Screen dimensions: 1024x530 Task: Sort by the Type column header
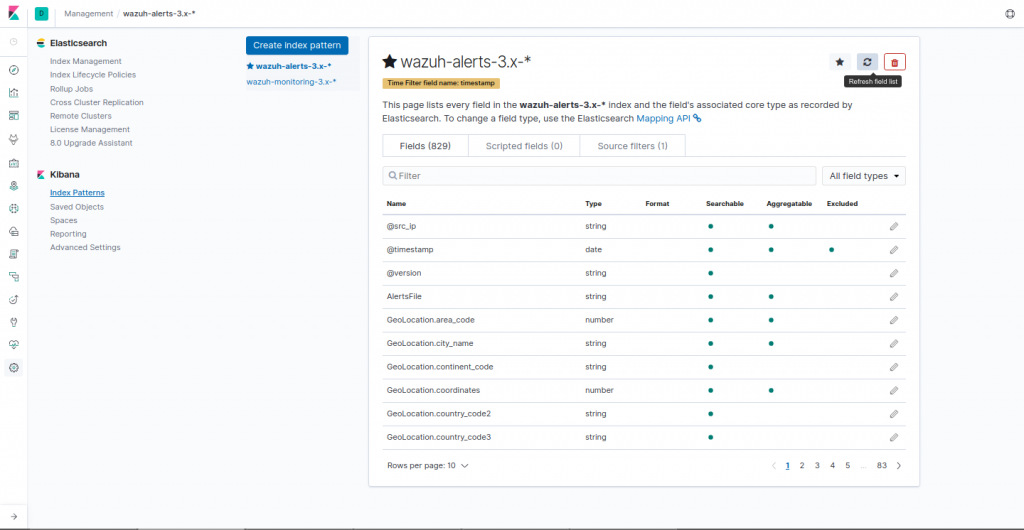(x=593, y=204)
